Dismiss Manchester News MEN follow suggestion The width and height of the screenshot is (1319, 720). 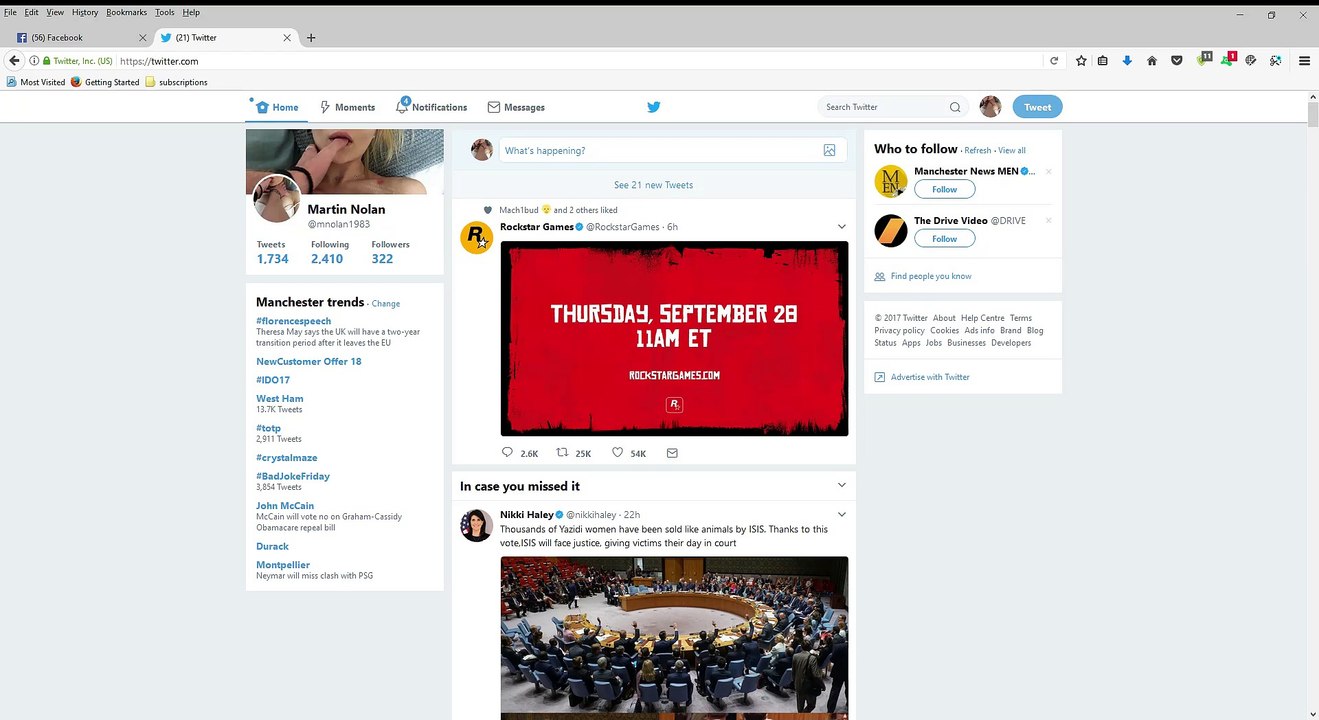click(1048, 172)
